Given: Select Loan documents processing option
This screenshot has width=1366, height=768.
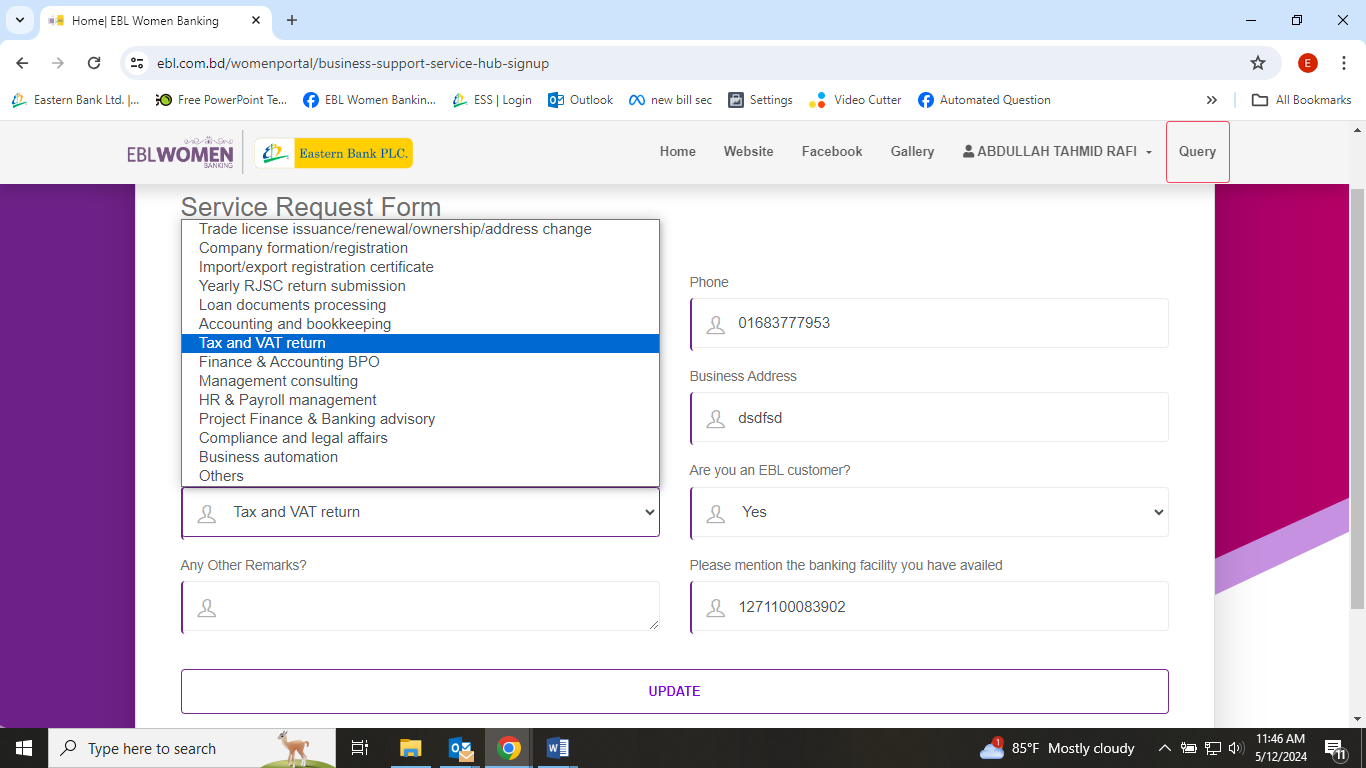Looking at the screenshot, I should (x=420, y=305).
